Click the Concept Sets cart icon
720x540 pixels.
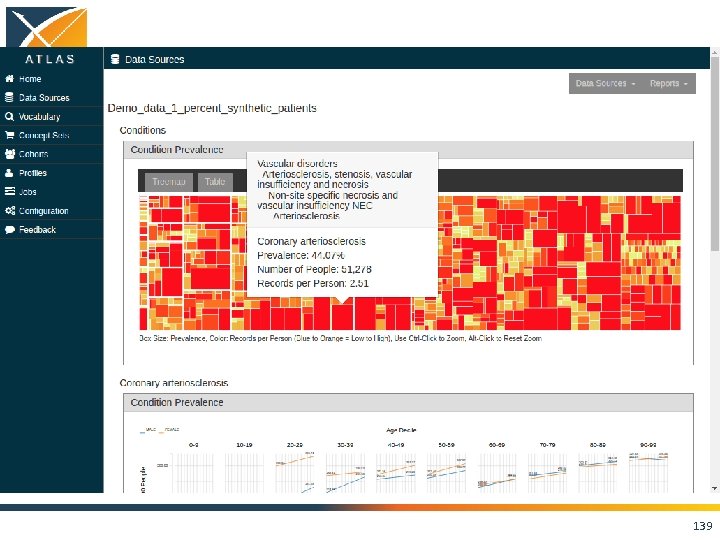coord(9,135)
